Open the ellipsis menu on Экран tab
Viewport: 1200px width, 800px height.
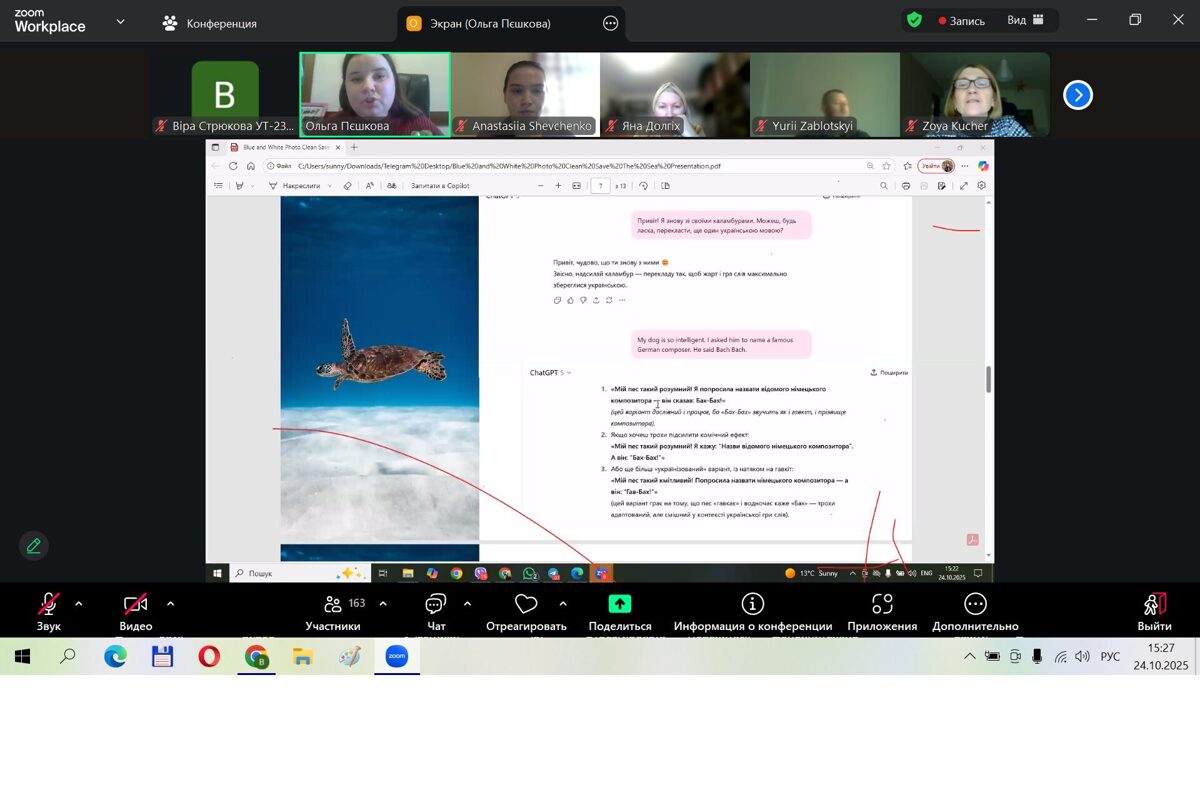coord(611,23)
